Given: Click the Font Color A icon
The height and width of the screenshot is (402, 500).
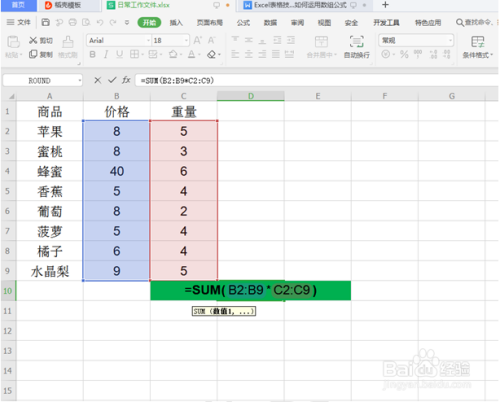Looking at the screenshot, I should (191, 54).
